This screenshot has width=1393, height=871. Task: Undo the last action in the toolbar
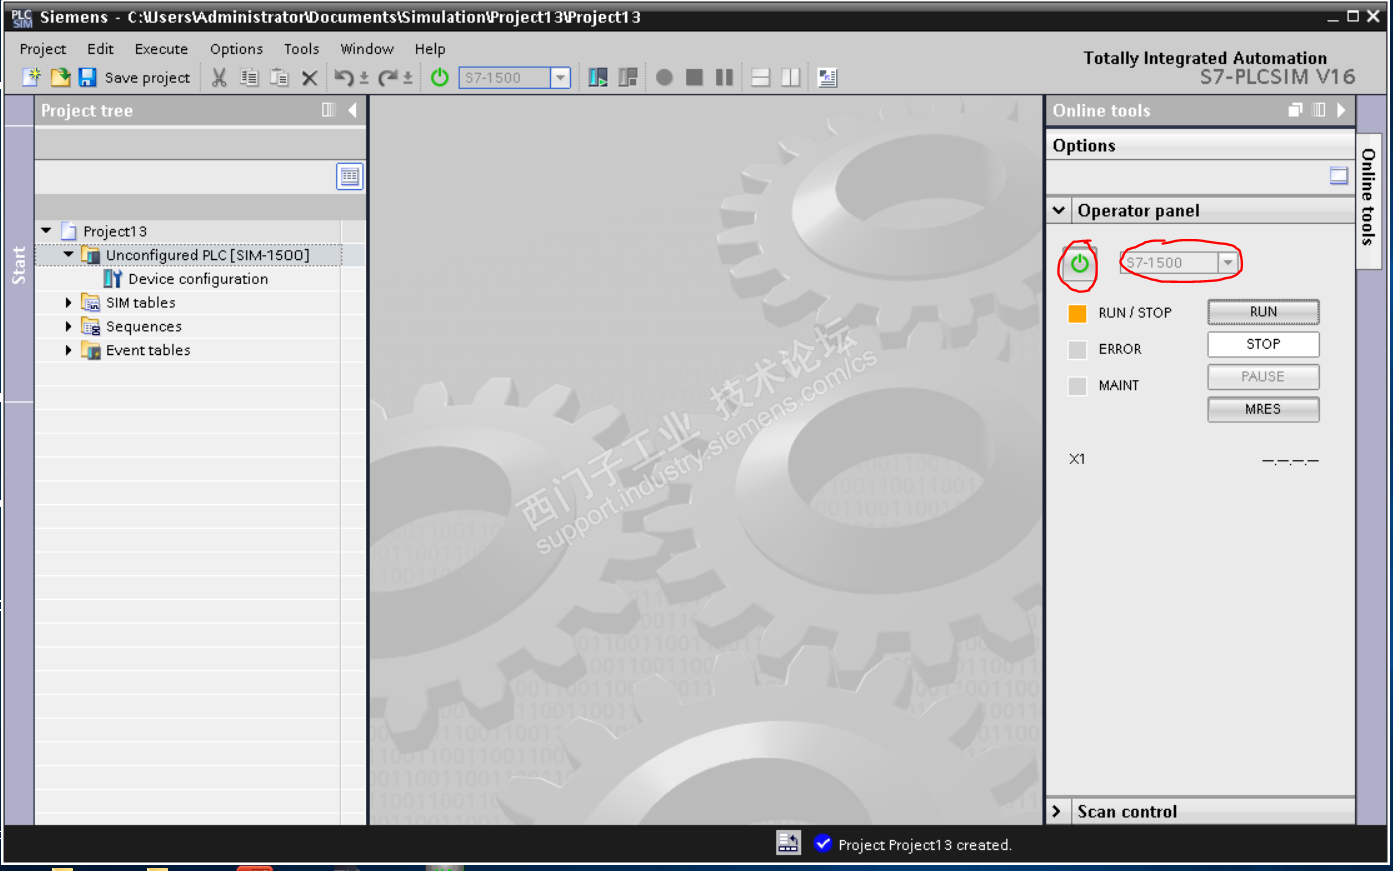tap(343, 77)
